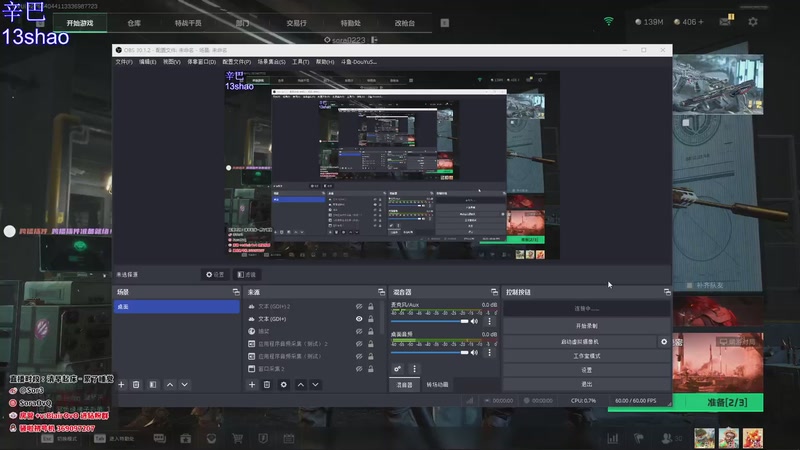800x450 pixels.
Task: Open the 帮助(H) menu
Action: coord(325,62)
